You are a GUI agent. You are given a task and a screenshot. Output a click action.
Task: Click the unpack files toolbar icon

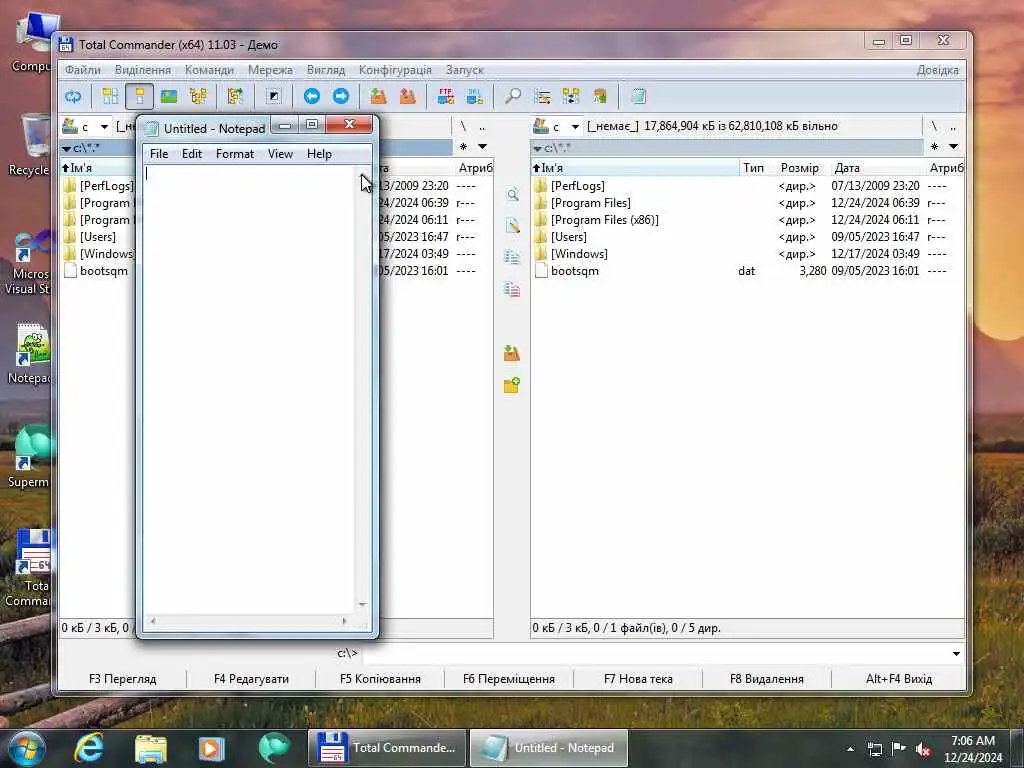click(x=408, y=97)
